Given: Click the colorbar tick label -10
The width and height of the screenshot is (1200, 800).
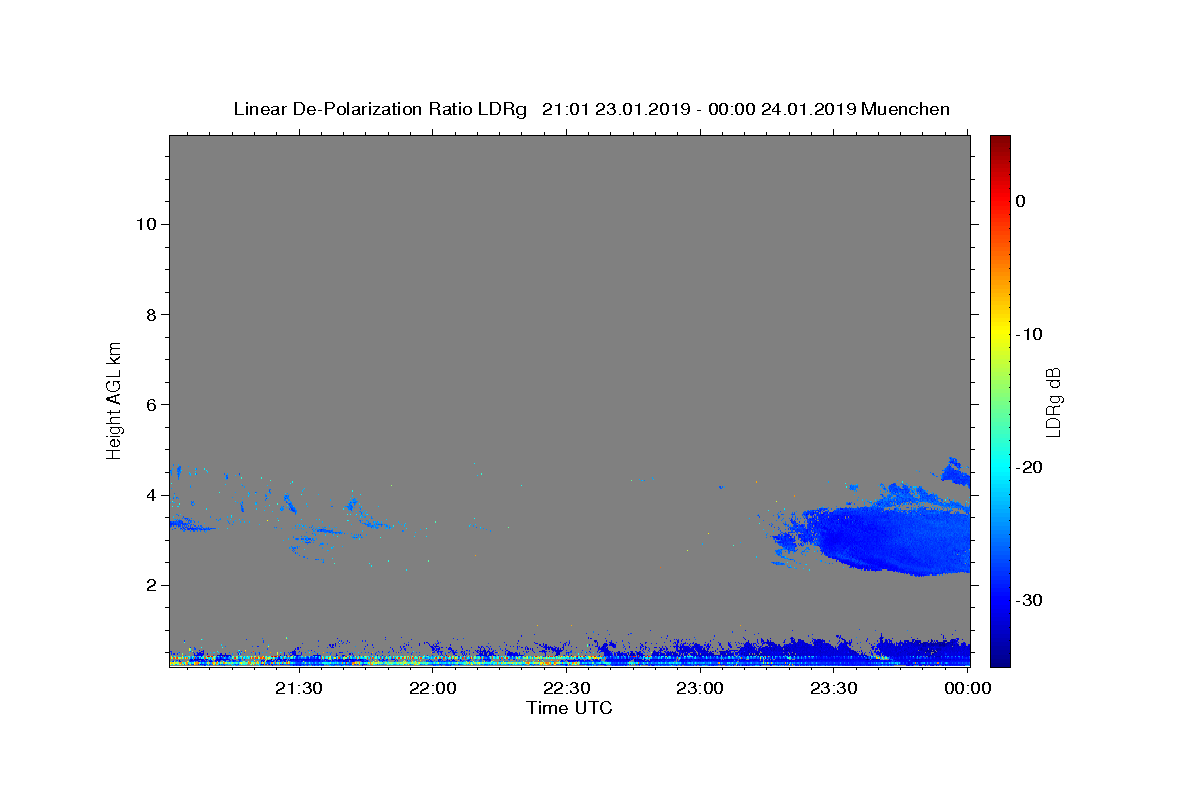Looking at the screenshot, I should click(1030, 334).
